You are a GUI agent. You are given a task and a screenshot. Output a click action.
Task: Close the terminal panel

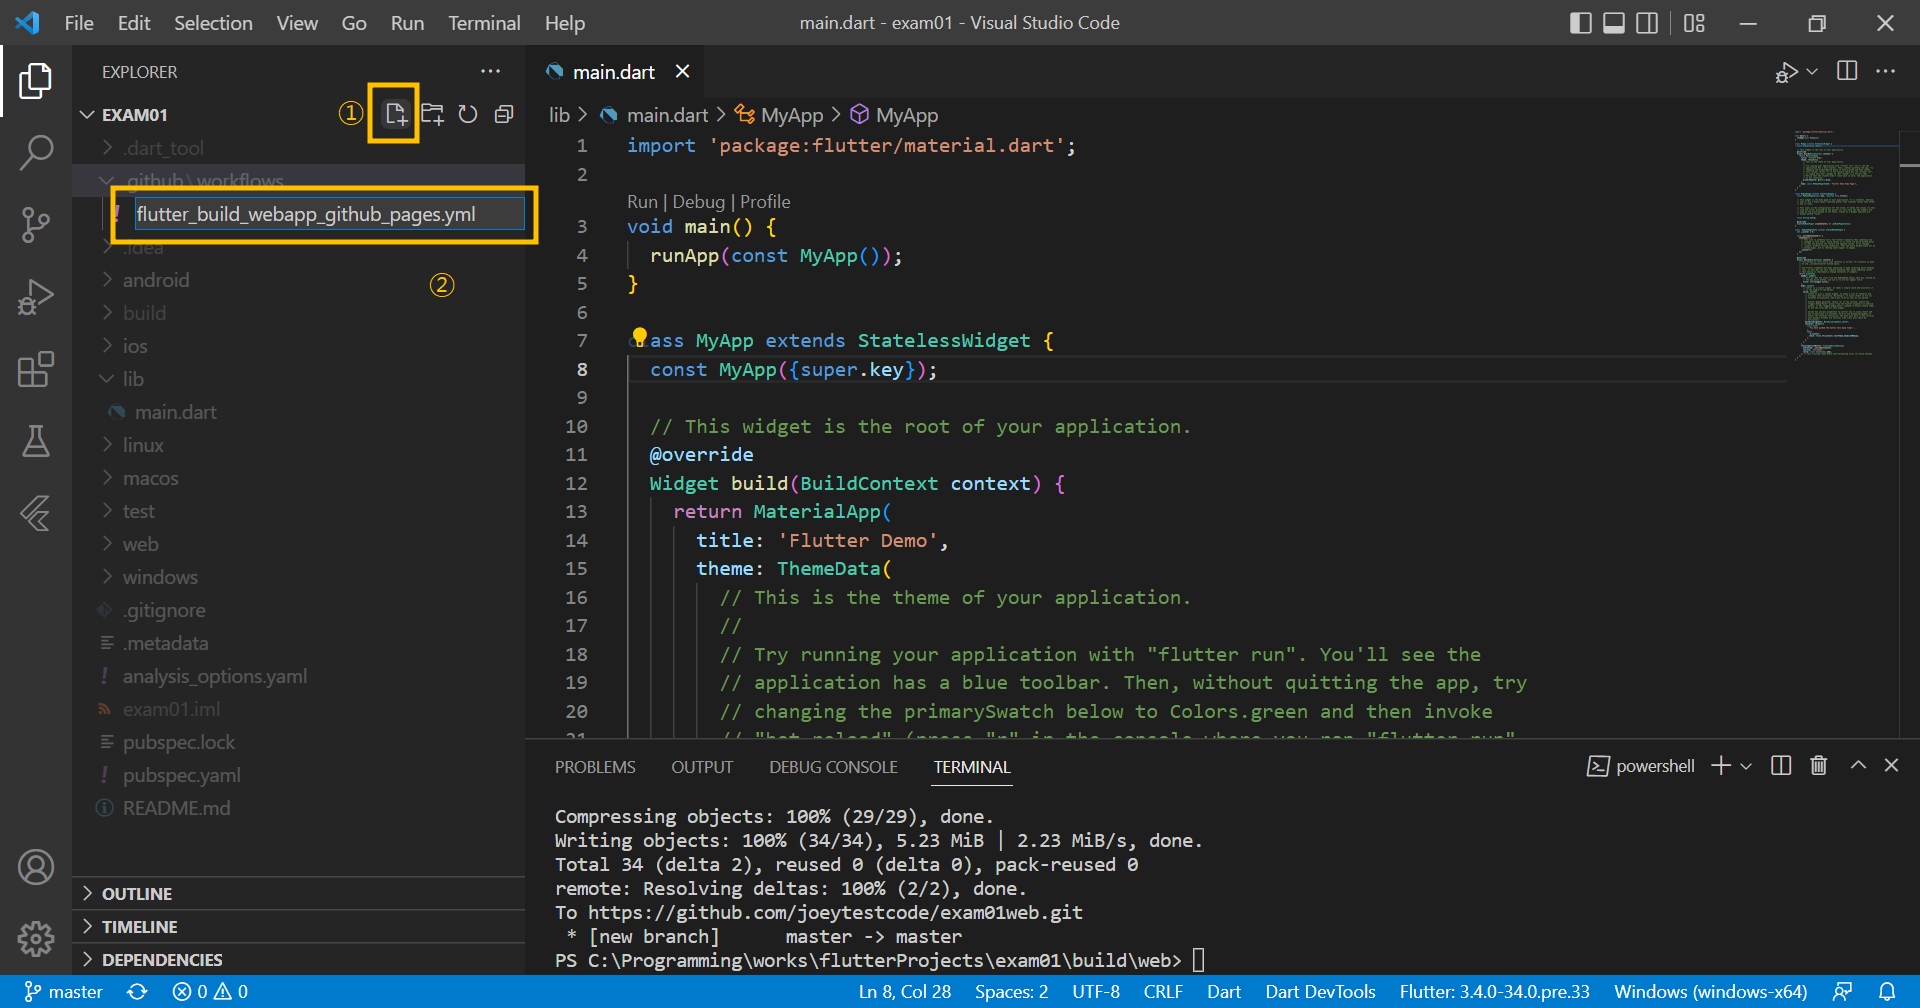click(1891, 765)
